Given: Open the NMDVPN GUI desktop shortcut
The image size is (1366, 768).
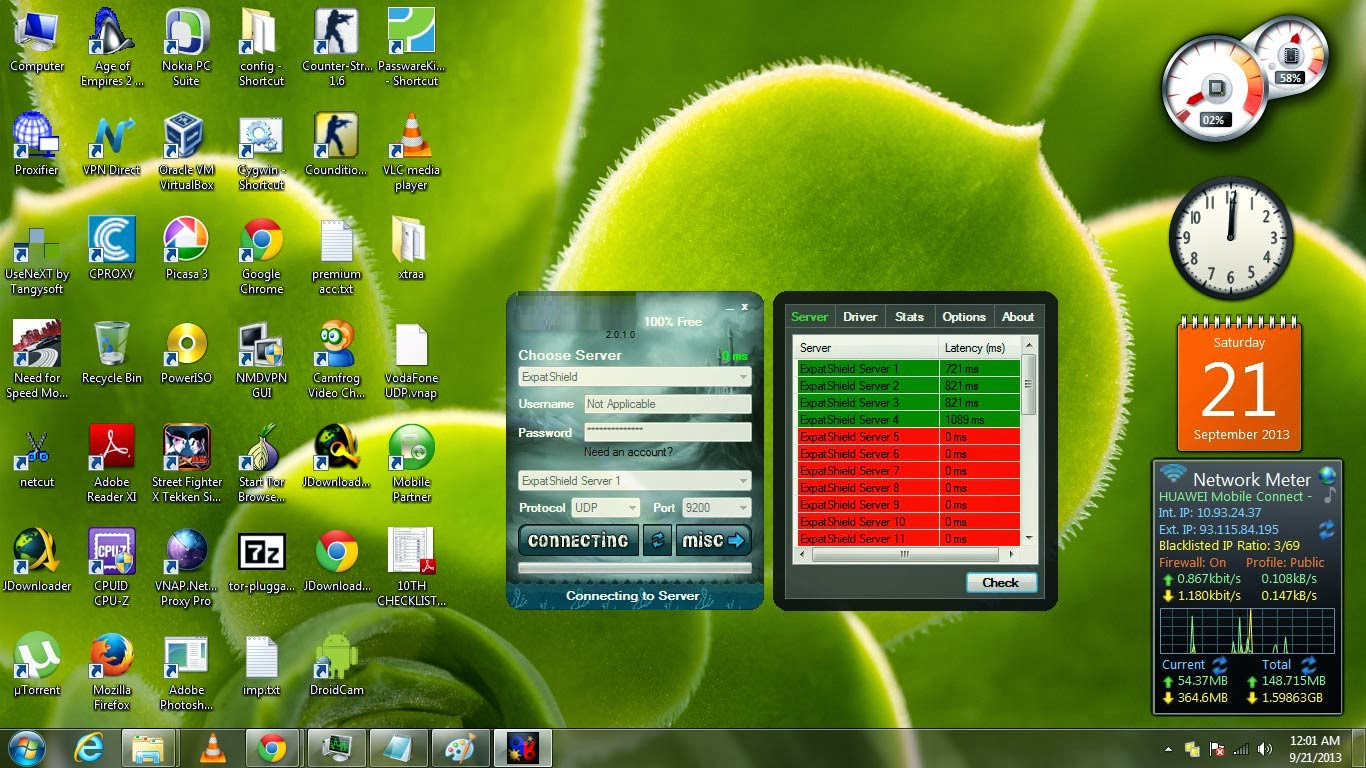Looking at the screenshot, I should pyautogui.click(x=261, y=359).
